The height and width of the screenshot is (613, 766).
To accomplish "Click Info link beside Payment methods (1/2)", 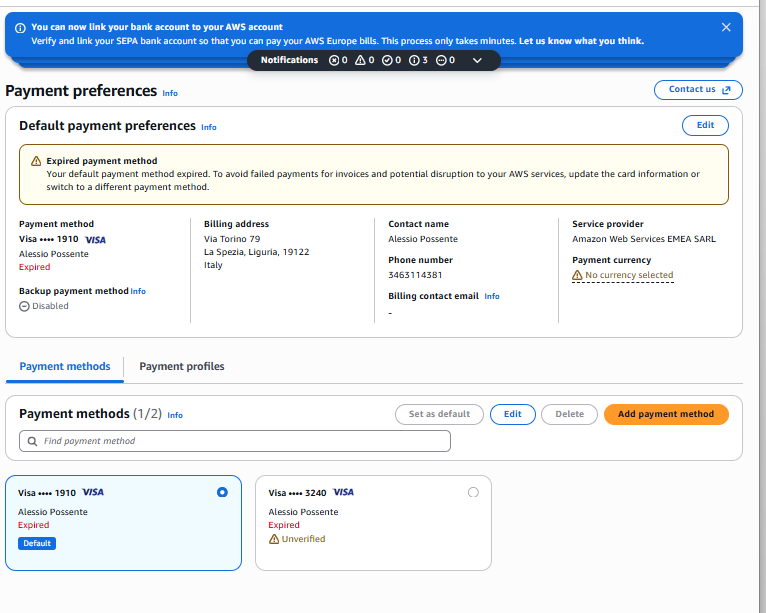I will (175, 415).
